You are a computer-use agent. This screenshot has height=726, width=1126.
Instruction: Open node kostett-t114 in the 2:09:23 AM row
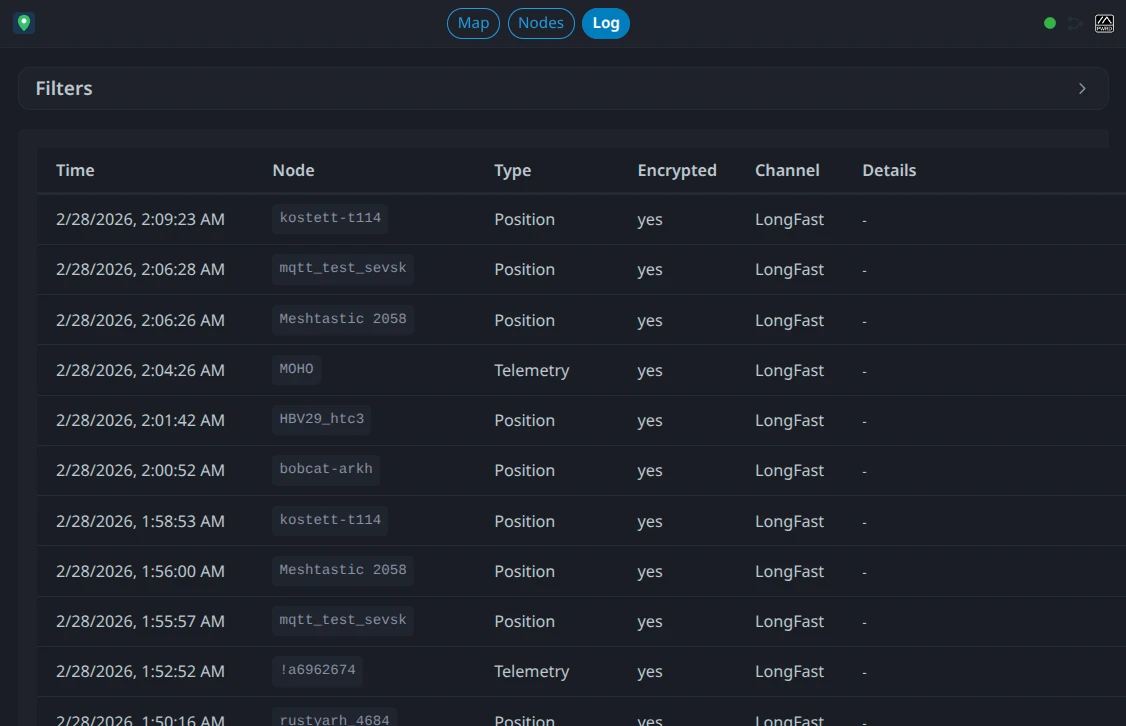point(330,218)
